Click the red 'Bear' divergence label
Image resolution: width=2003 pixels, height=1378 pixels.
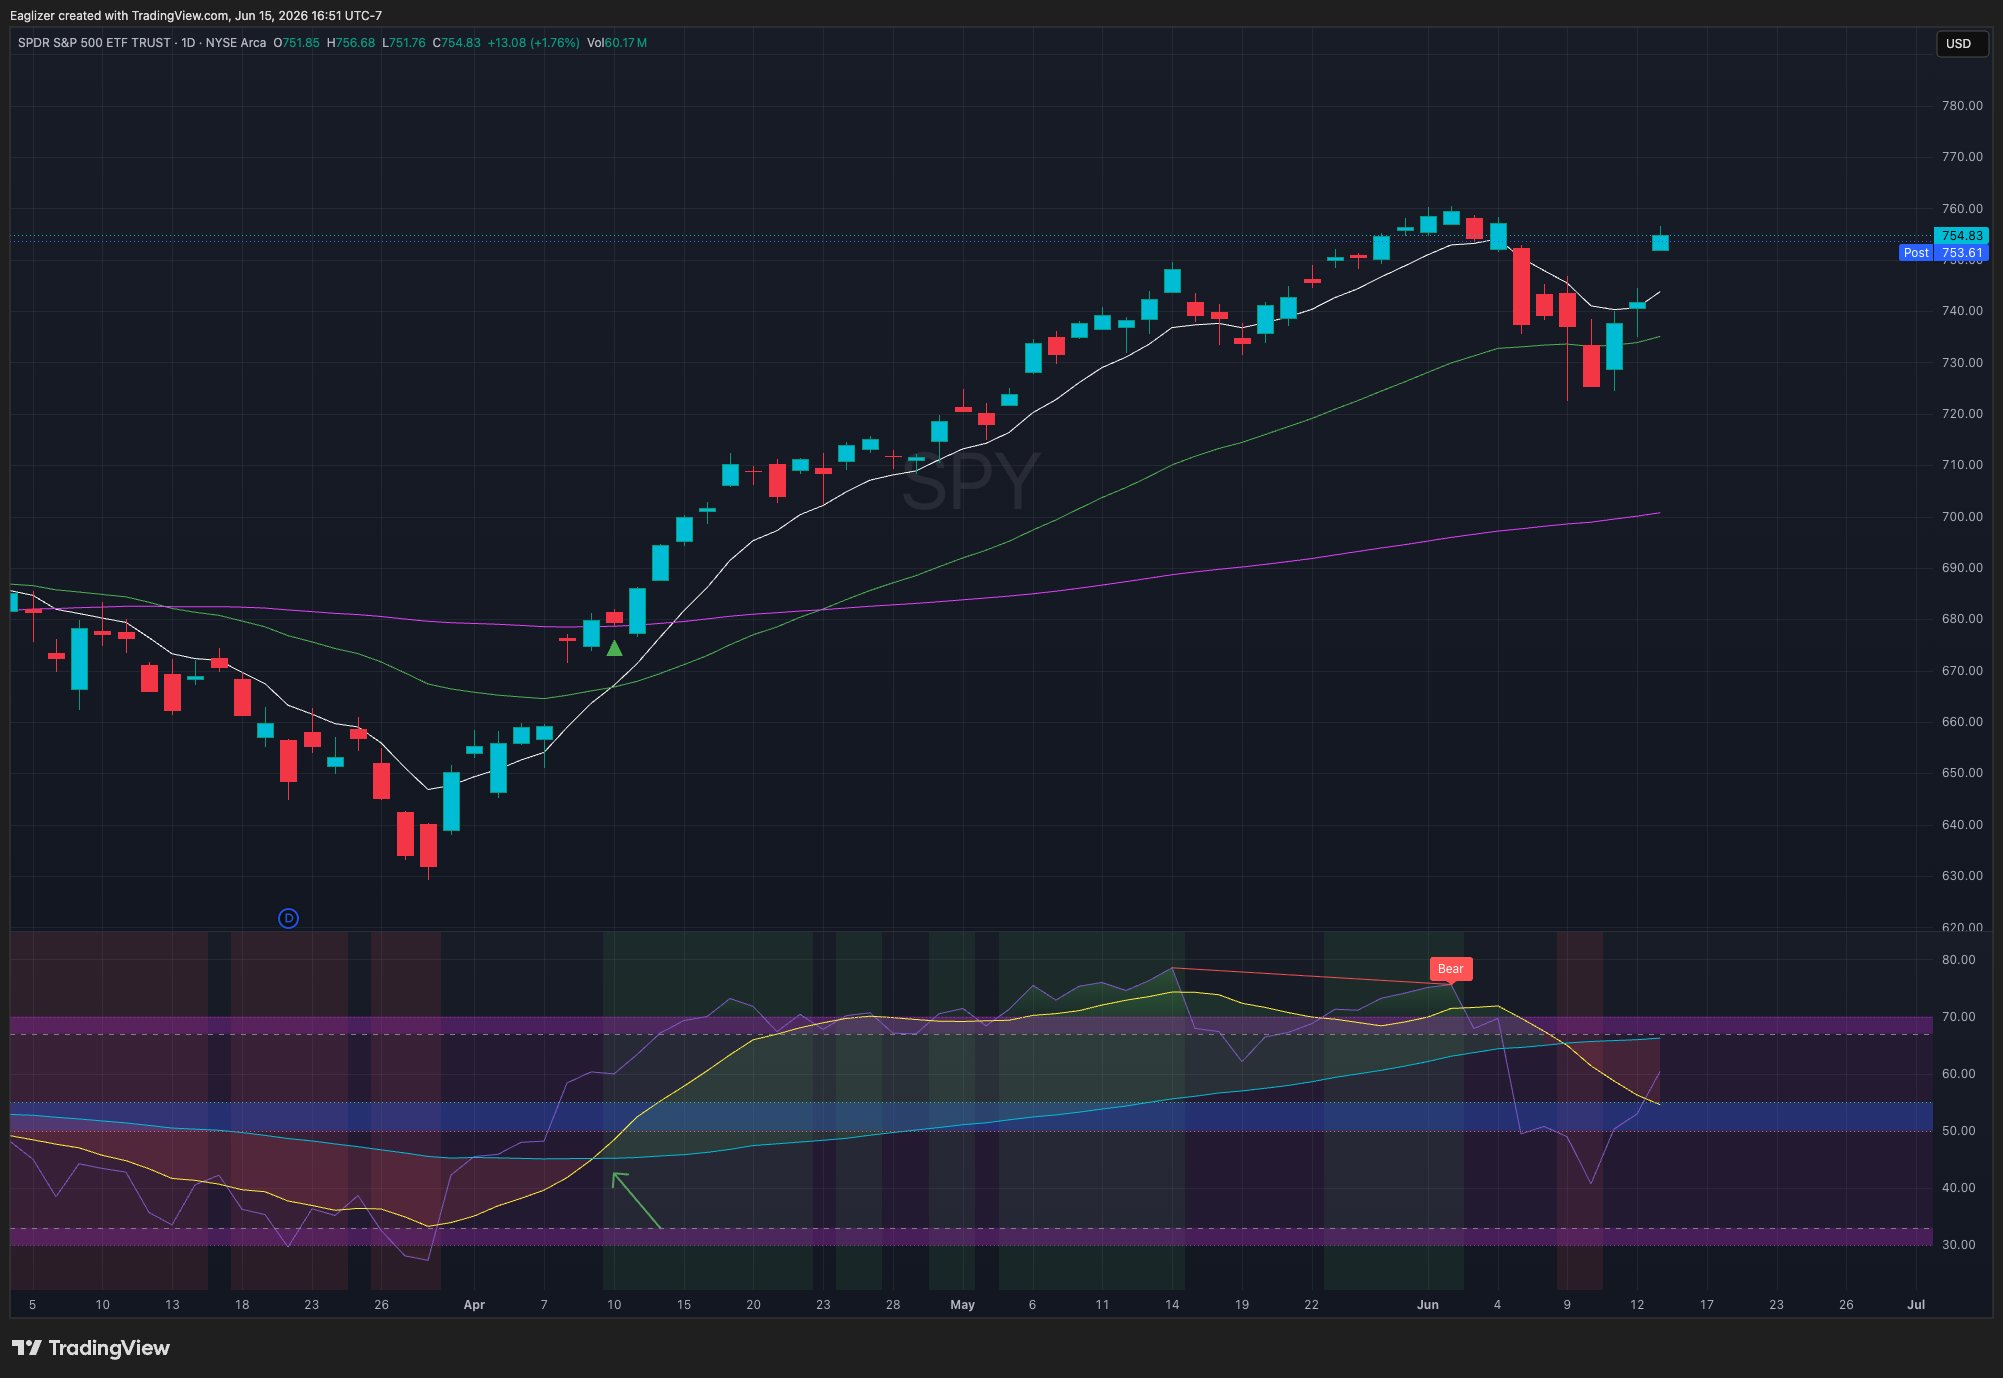click(x=1450, y=968)
